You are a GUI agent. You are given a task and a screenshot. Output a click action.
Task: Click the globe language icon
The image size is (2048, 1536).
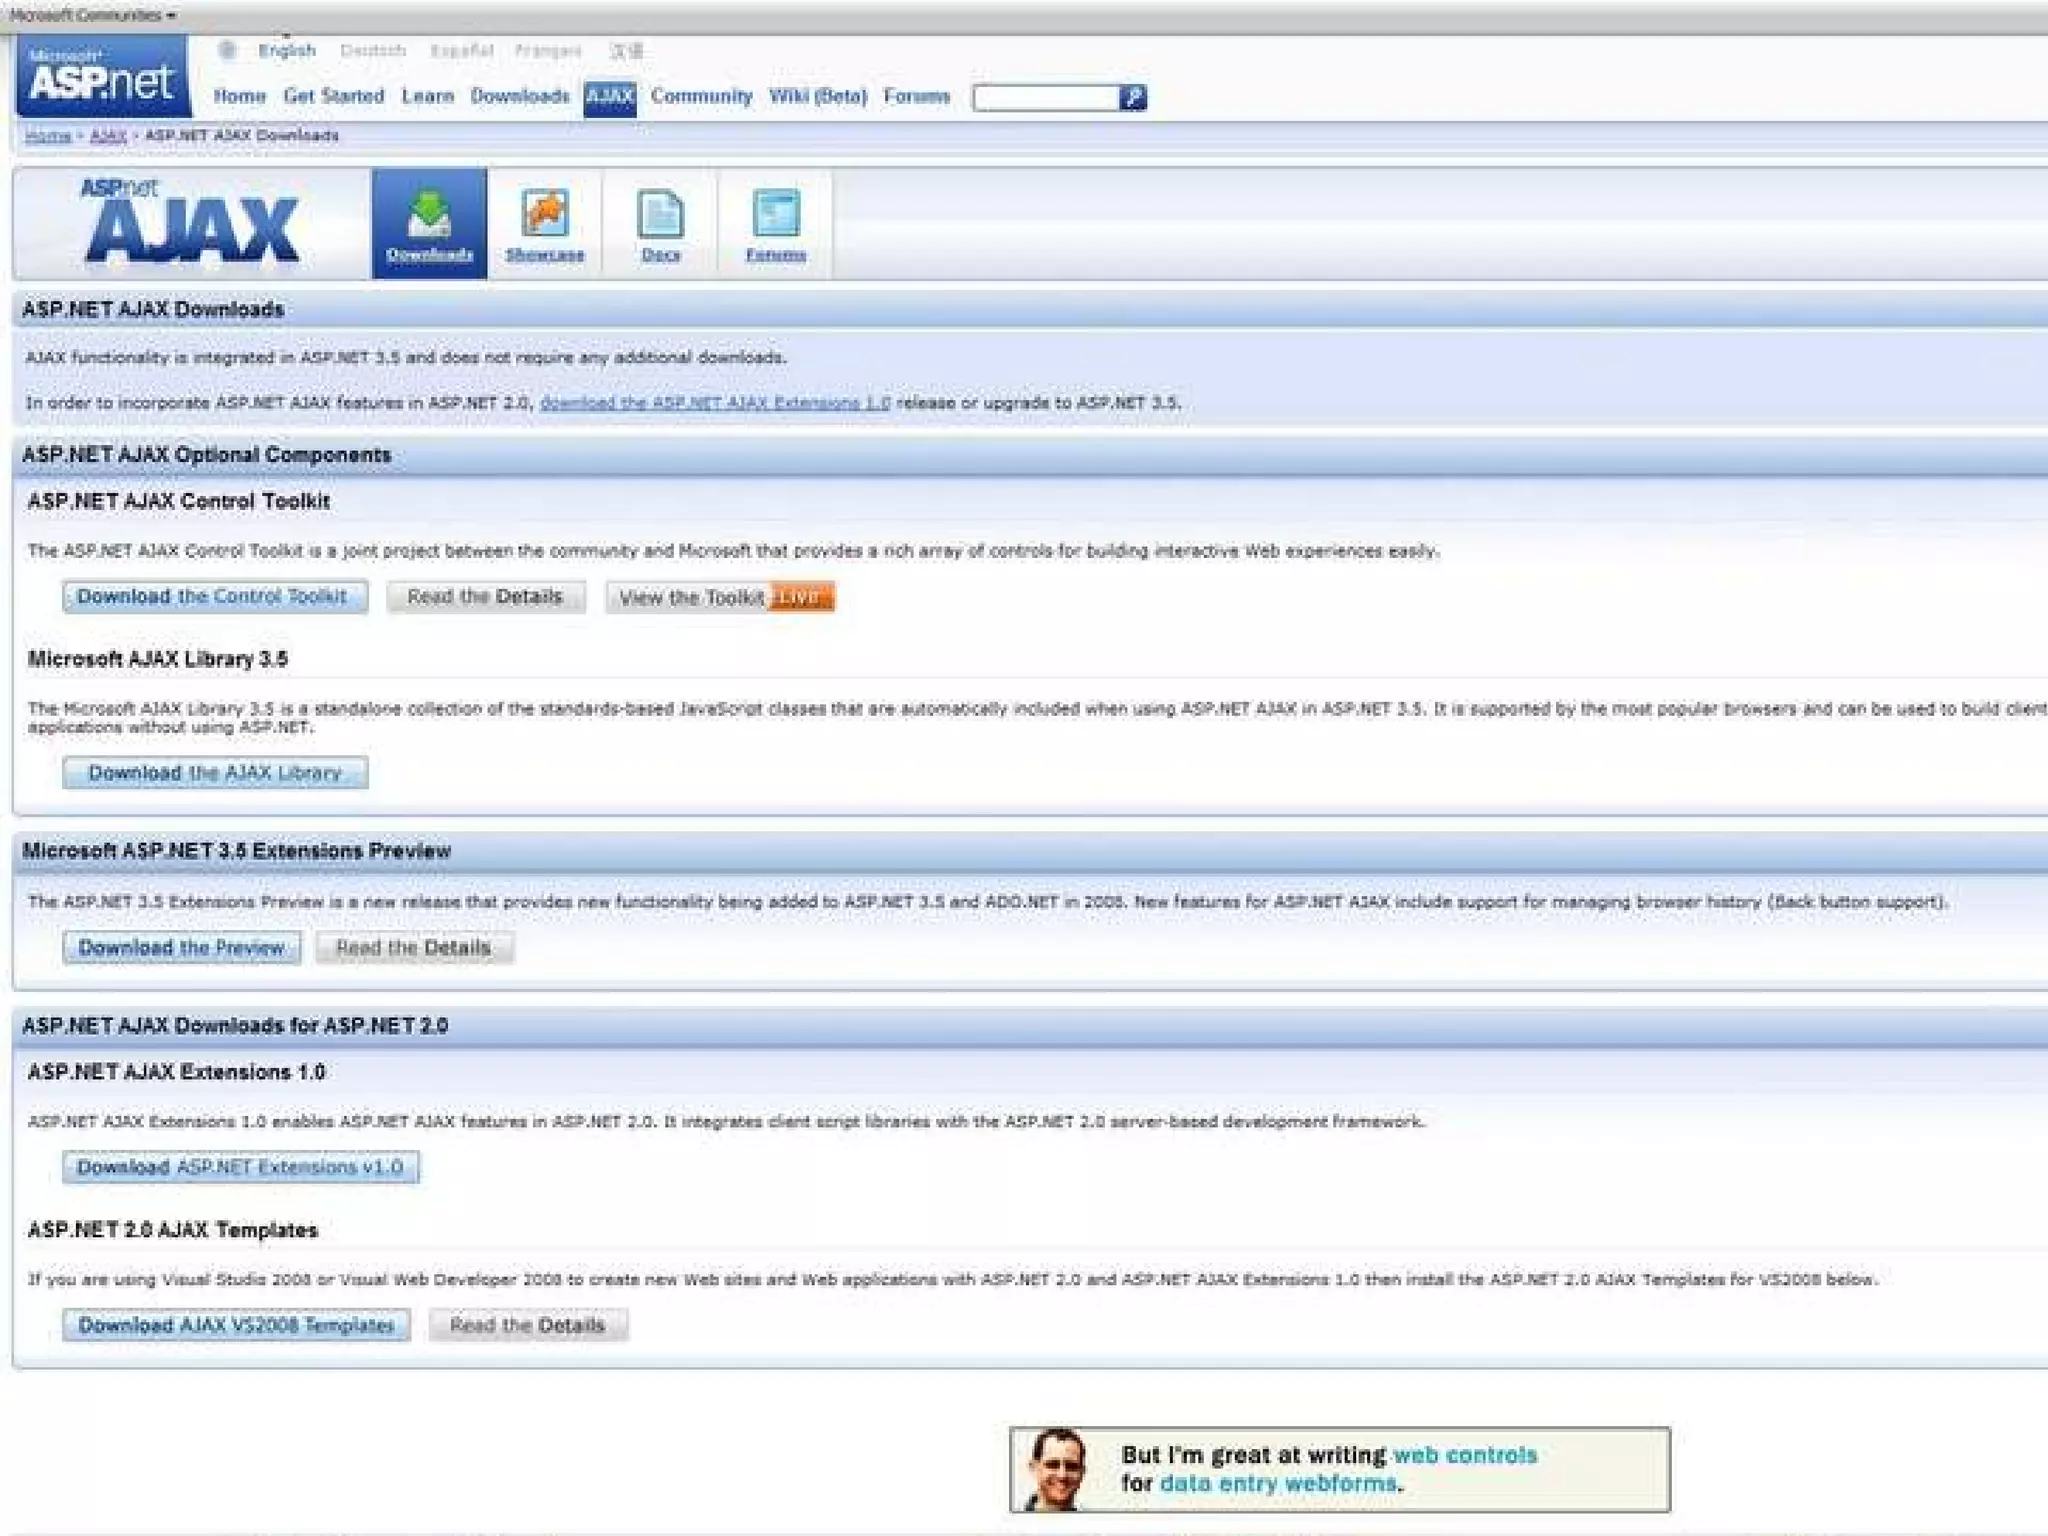coord(228,50)
